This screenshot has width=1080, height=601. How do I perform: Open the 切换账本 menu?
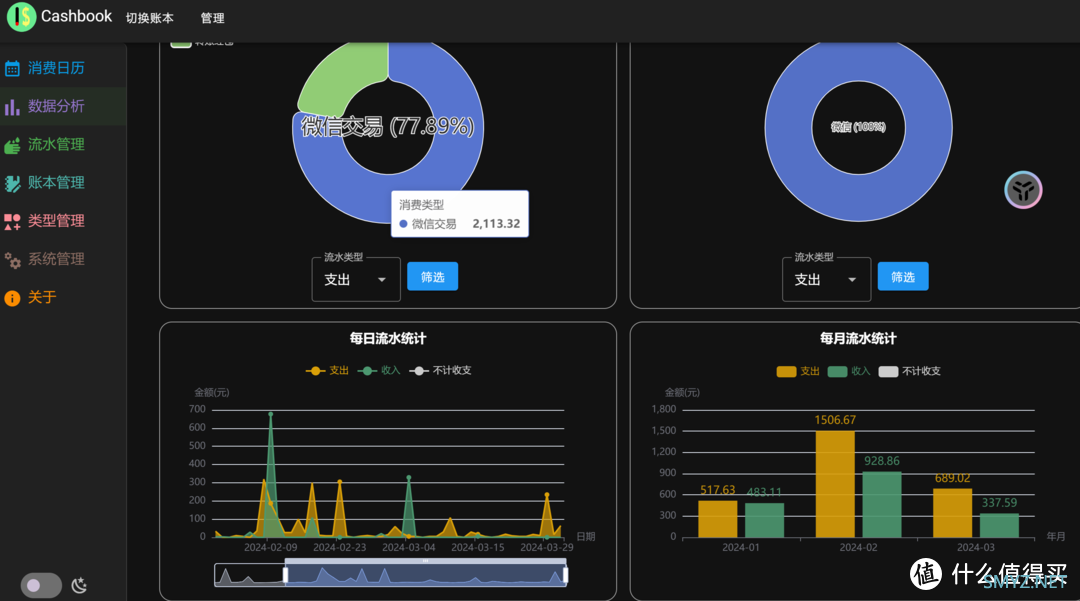click(149, 18)
